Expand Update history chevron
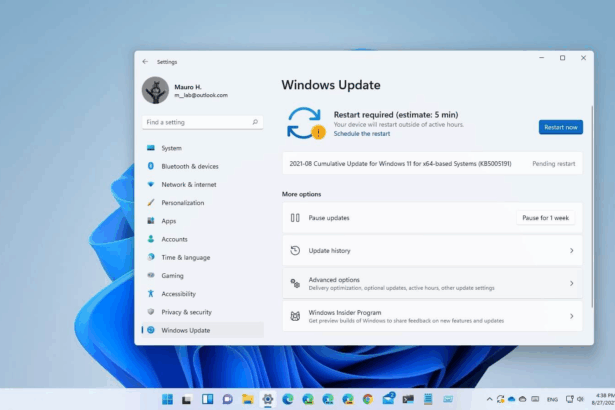615x410 pixels. 571,250
